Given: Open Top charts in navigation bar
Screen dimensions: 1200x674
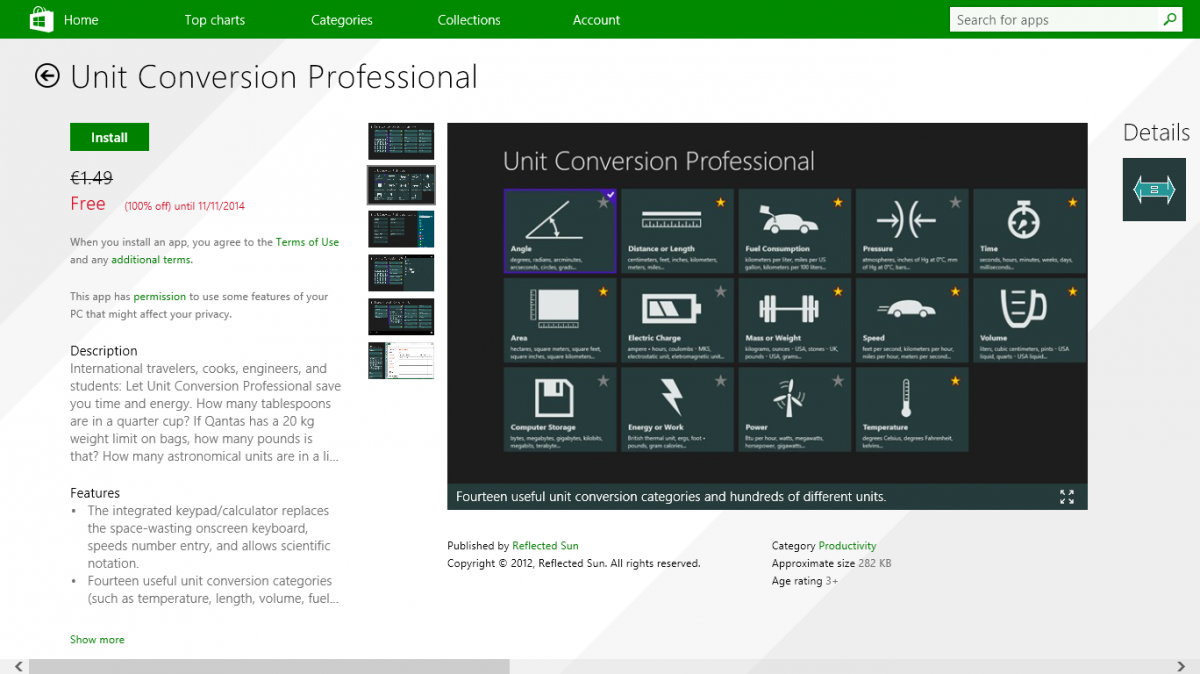Looking at the screenshot, I should pos(215,20).
